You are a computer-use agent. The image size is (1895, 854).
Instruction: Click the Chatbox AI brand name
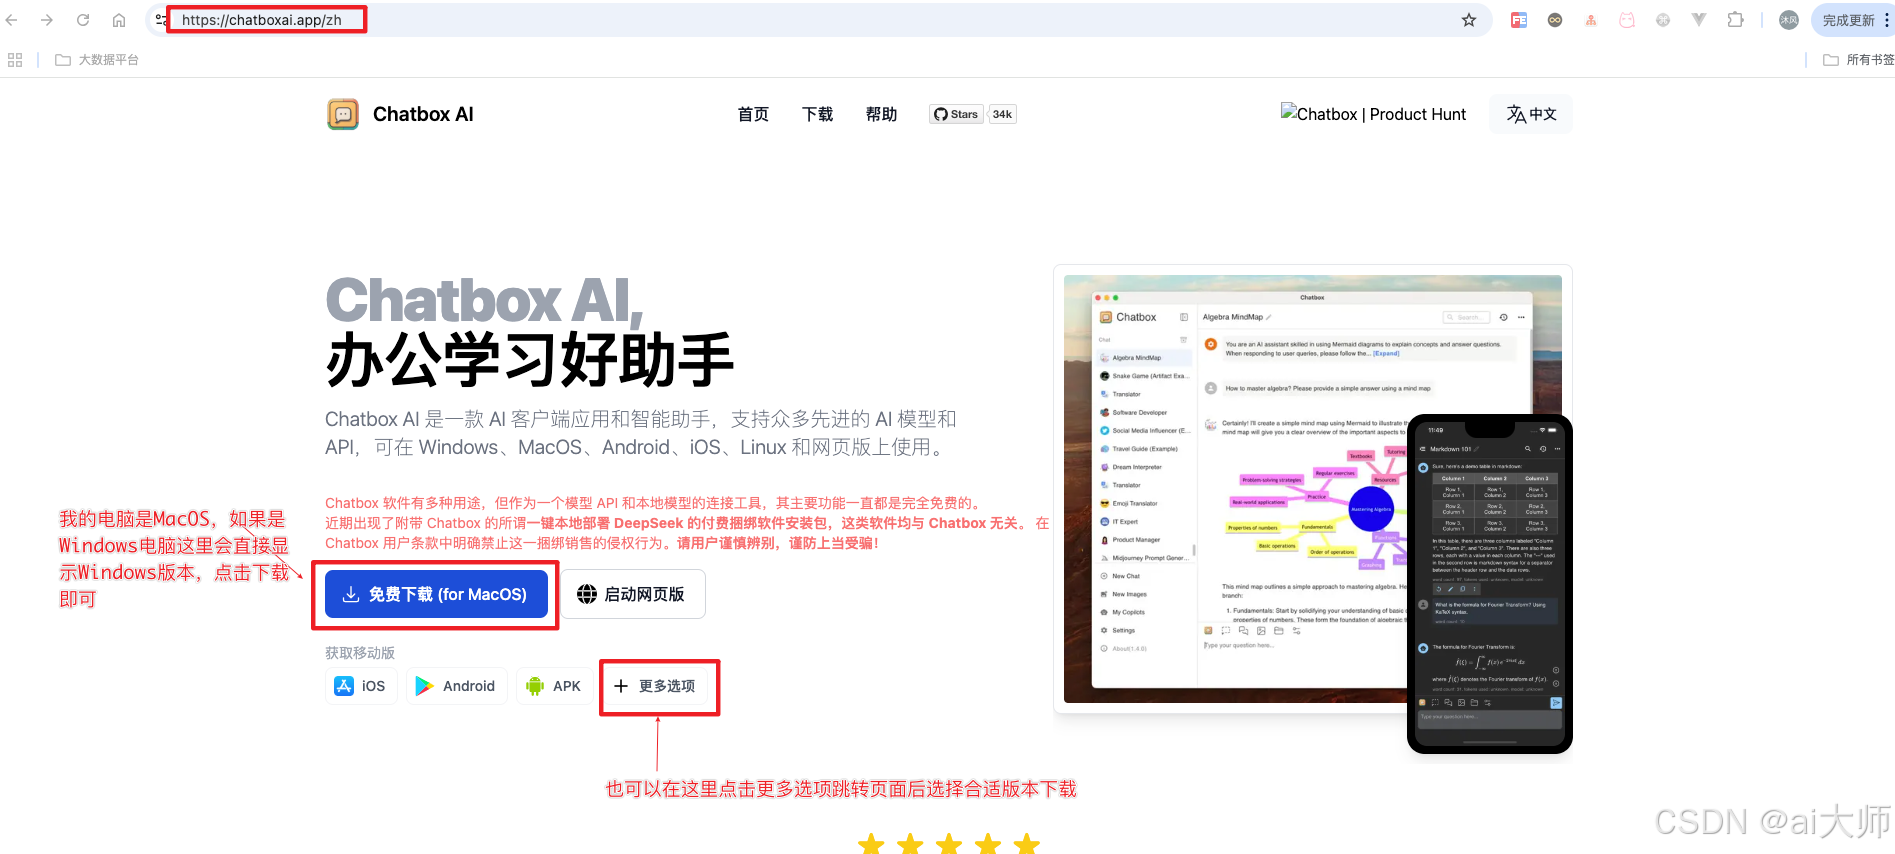point(423,114)
